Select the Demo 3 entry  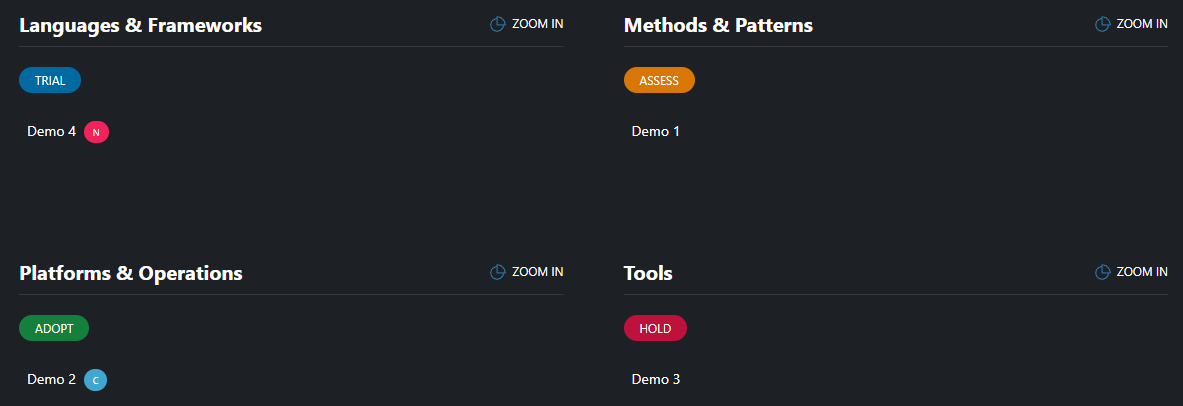pos(656,379)
